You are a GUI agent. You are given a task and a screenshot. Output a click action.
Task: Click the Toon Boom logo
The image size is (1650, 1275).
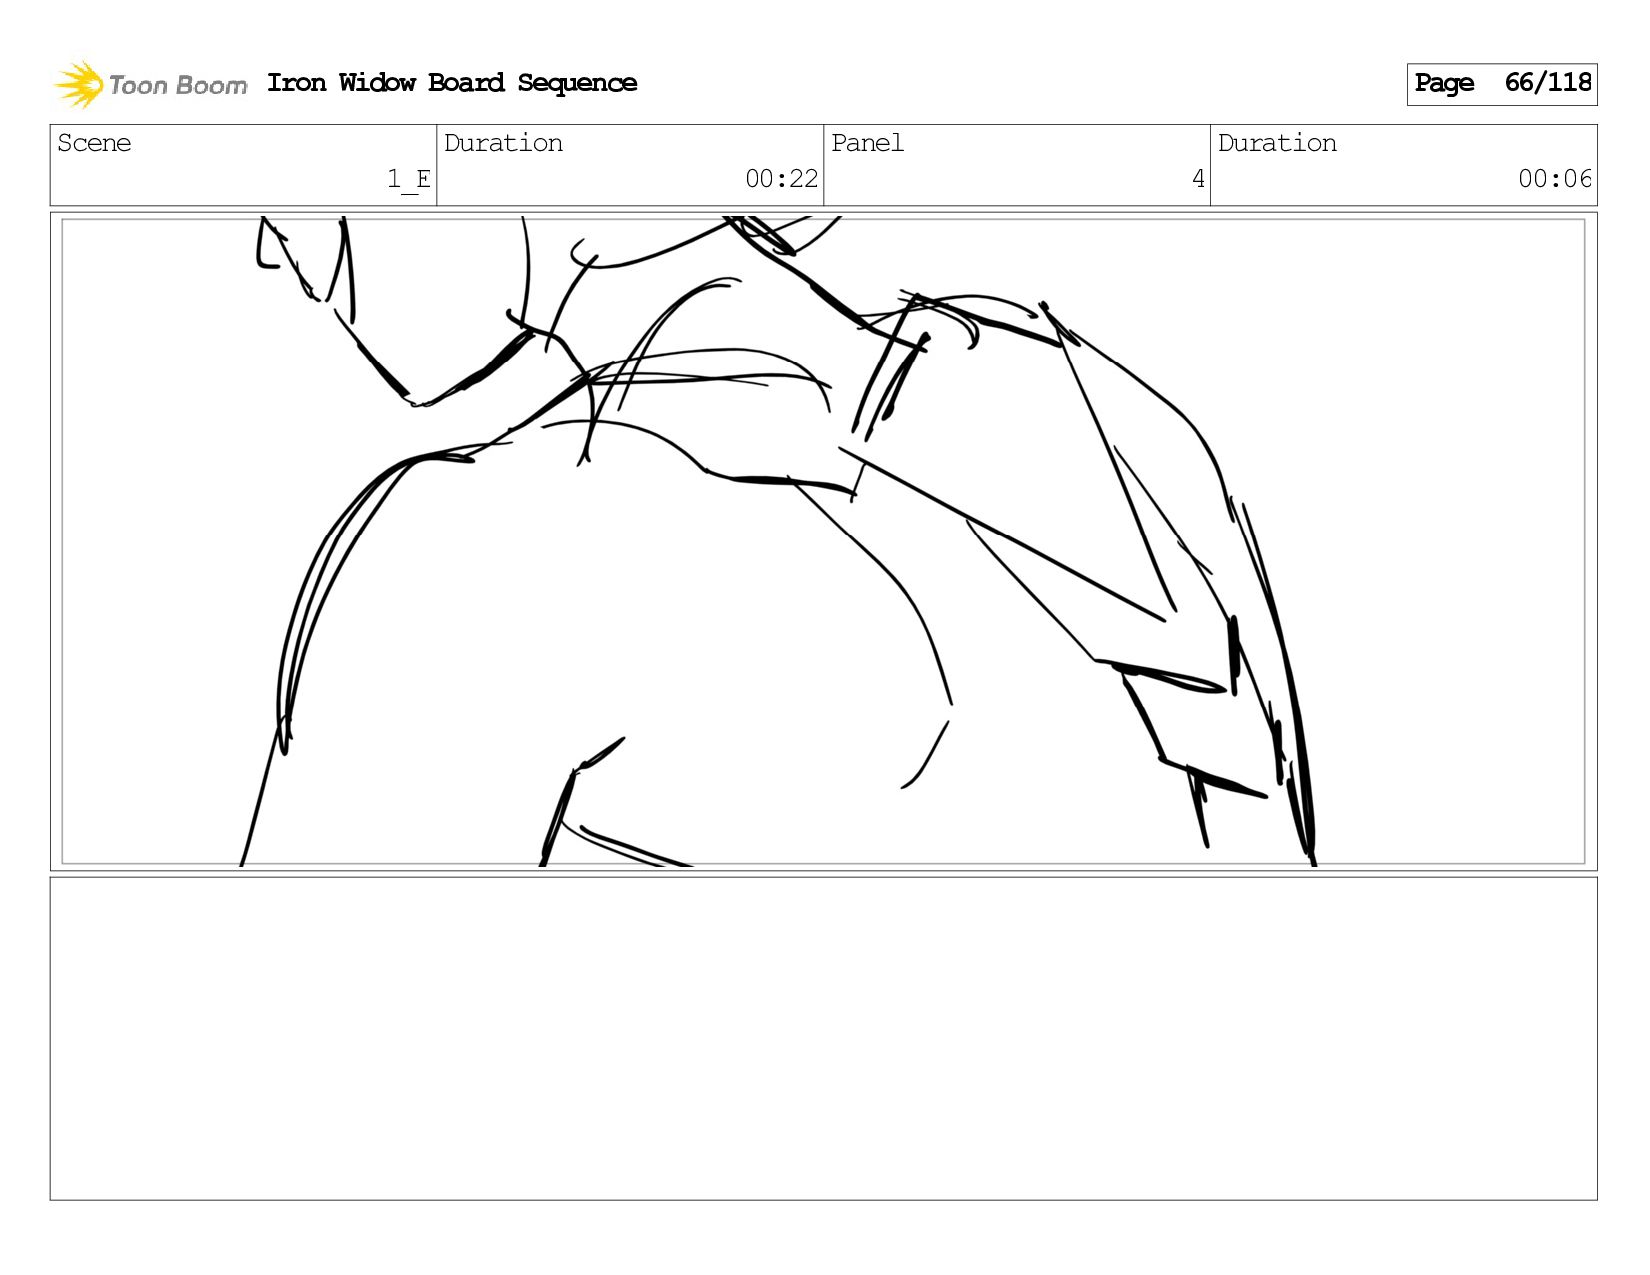tap(150, 84)
